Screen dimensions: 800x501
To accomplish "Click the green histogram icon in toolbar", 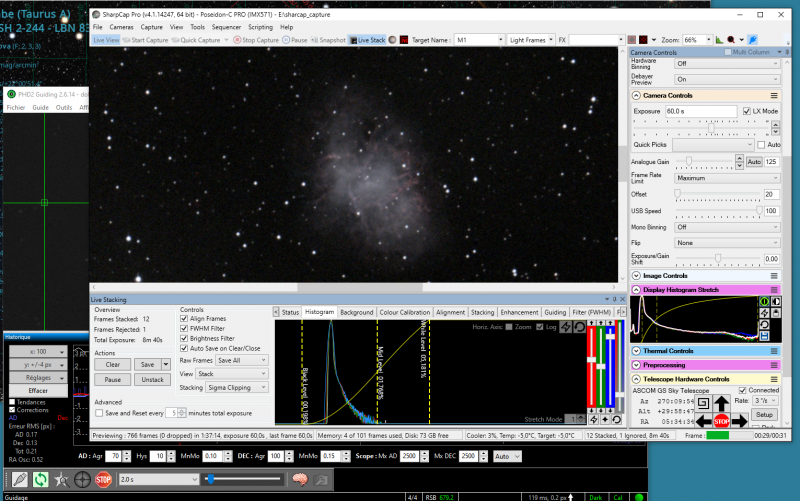I will point(719,40).
